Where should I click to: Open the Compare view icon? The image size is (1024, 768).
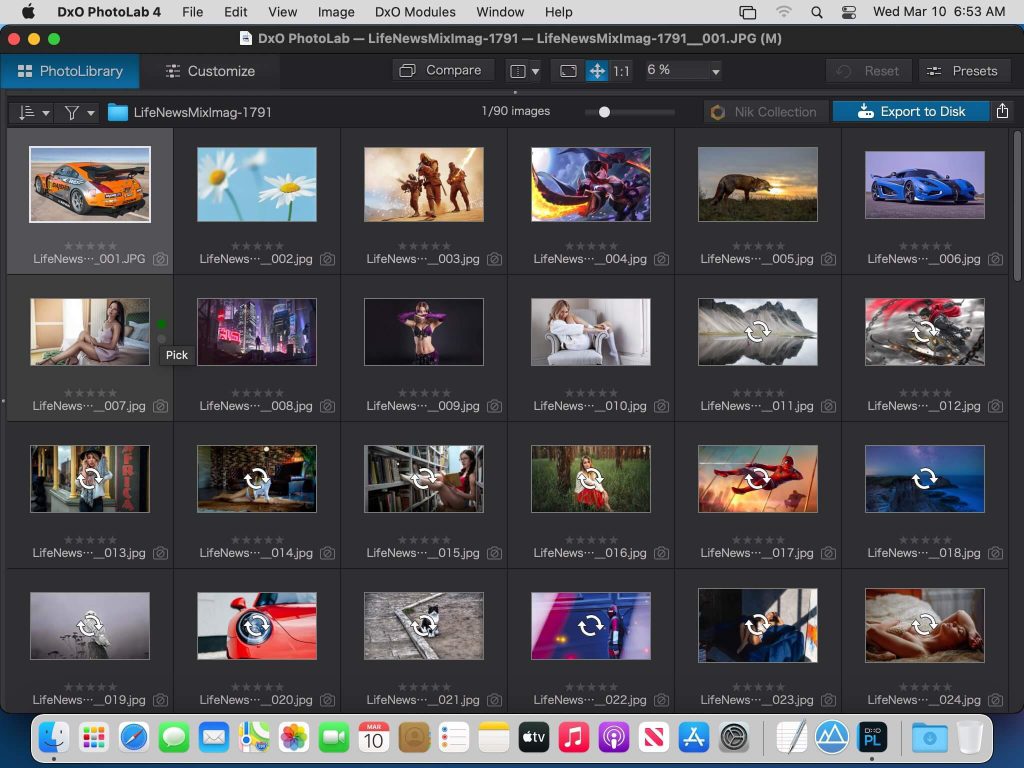[442, 70]
